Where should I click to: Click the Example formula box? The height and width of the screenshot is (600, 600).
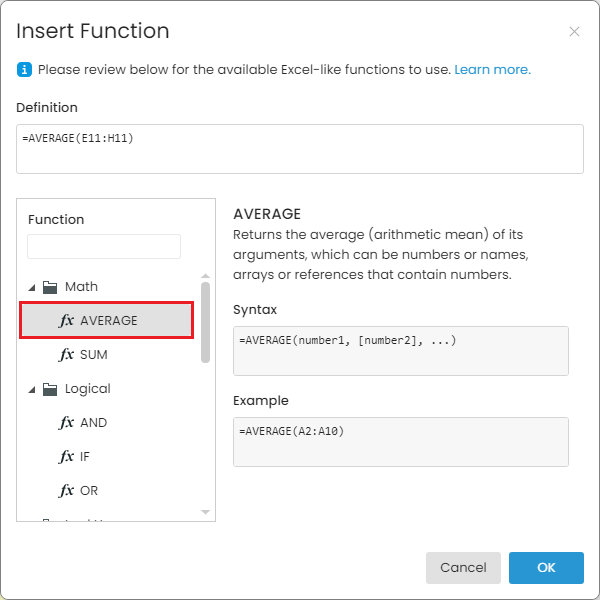pyautogui.click(x=400, y=442)
